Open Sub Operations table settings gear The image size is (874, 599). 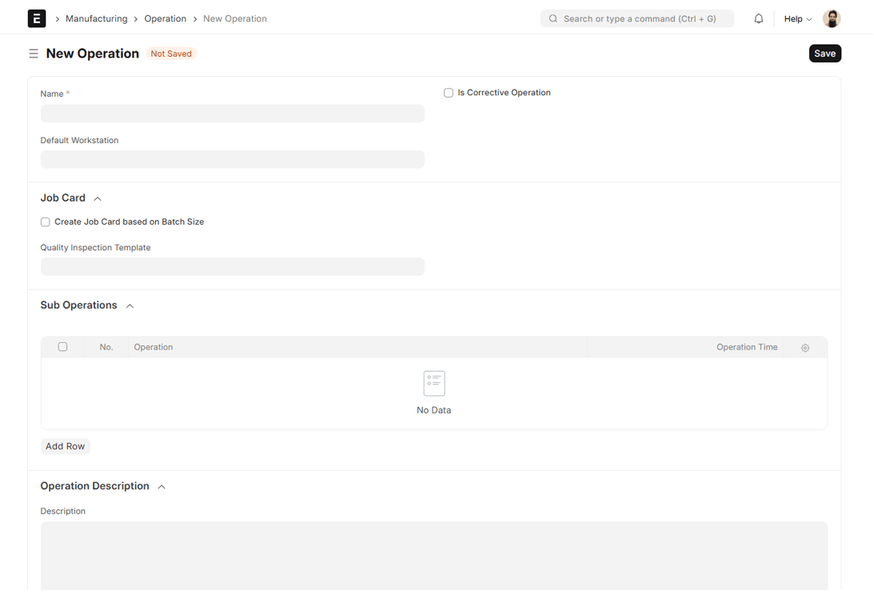pyautogui.click(x=805, y=348)
